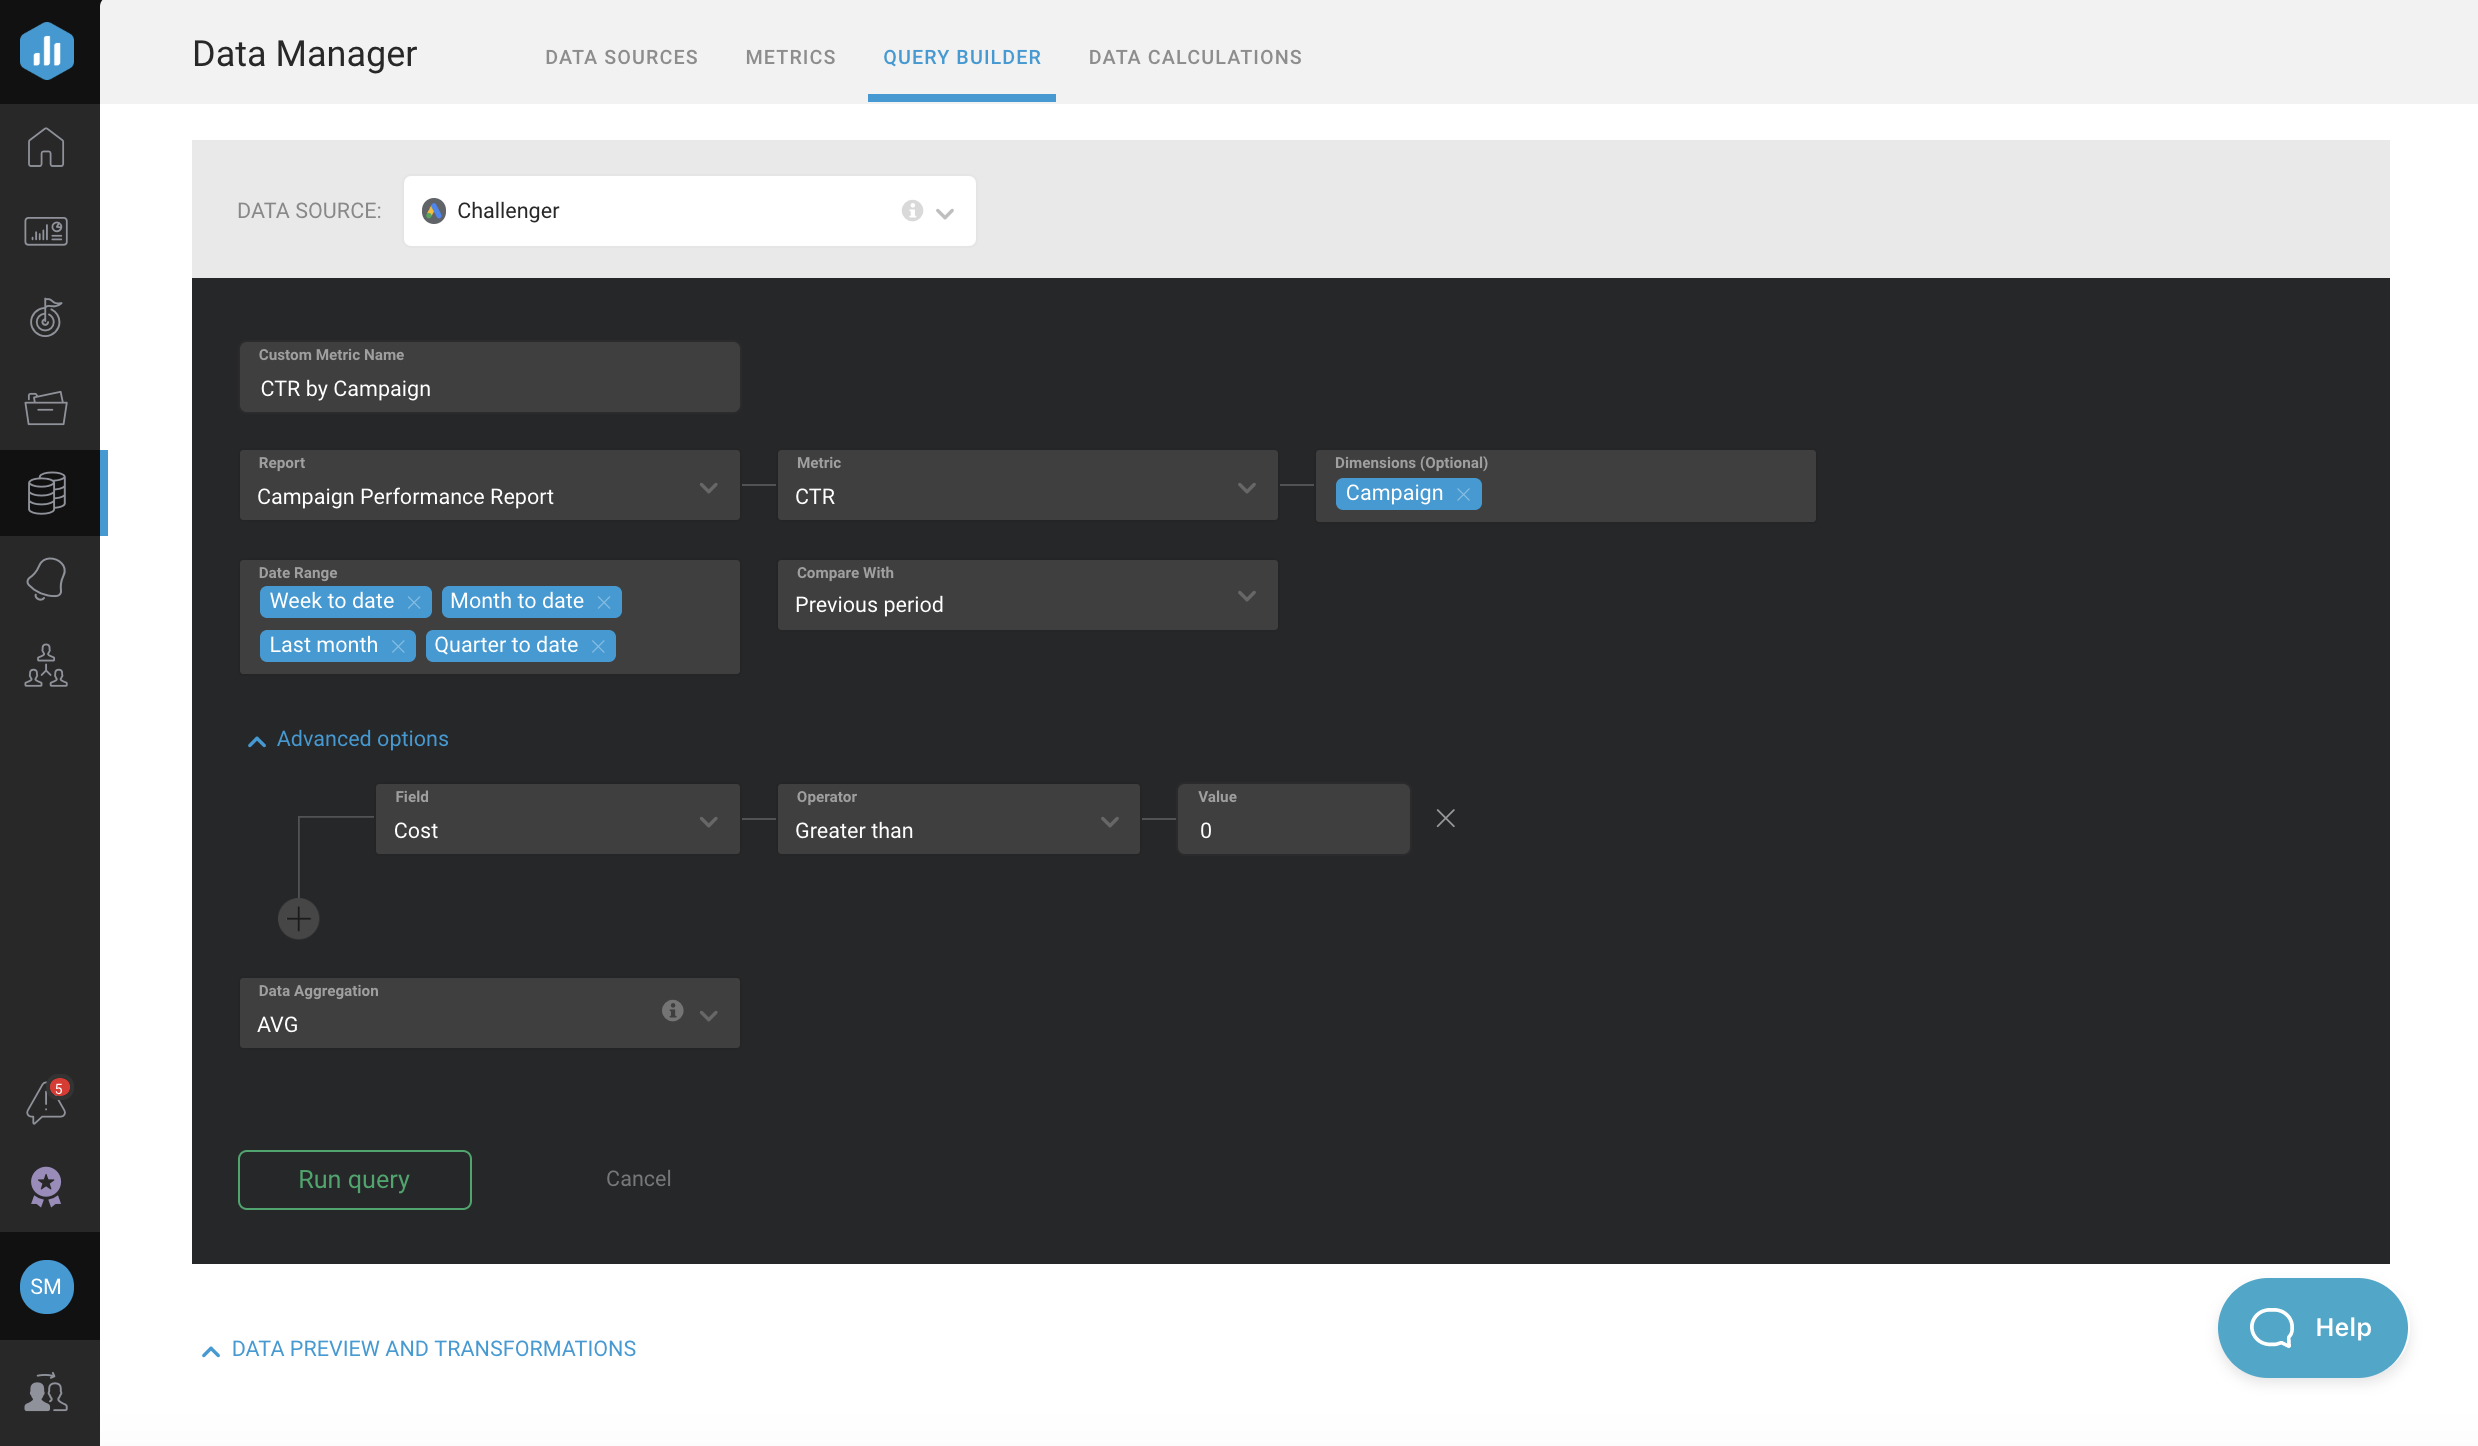Image resolution: width=2478 pixels, height=1446 pixels.
Task: Open the Databoards sidebar icon
Action: 46,232
